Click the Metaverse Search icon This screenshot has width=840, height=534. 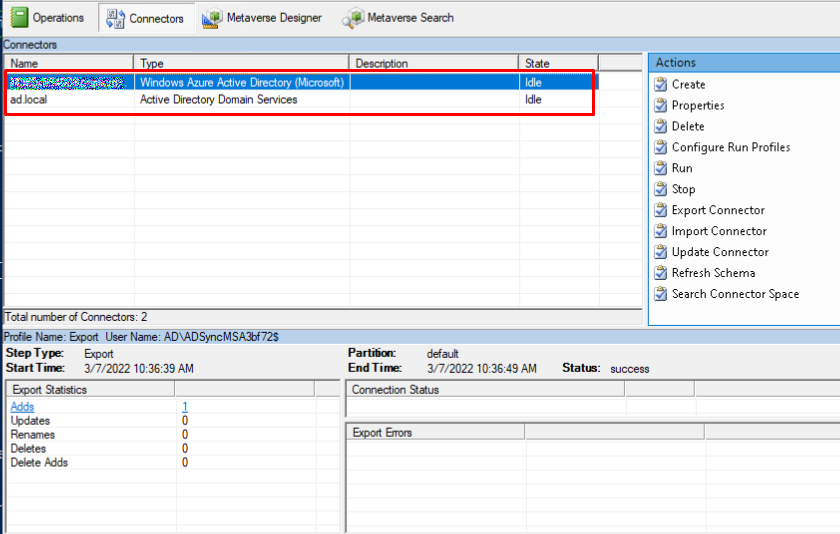(353, 18)
